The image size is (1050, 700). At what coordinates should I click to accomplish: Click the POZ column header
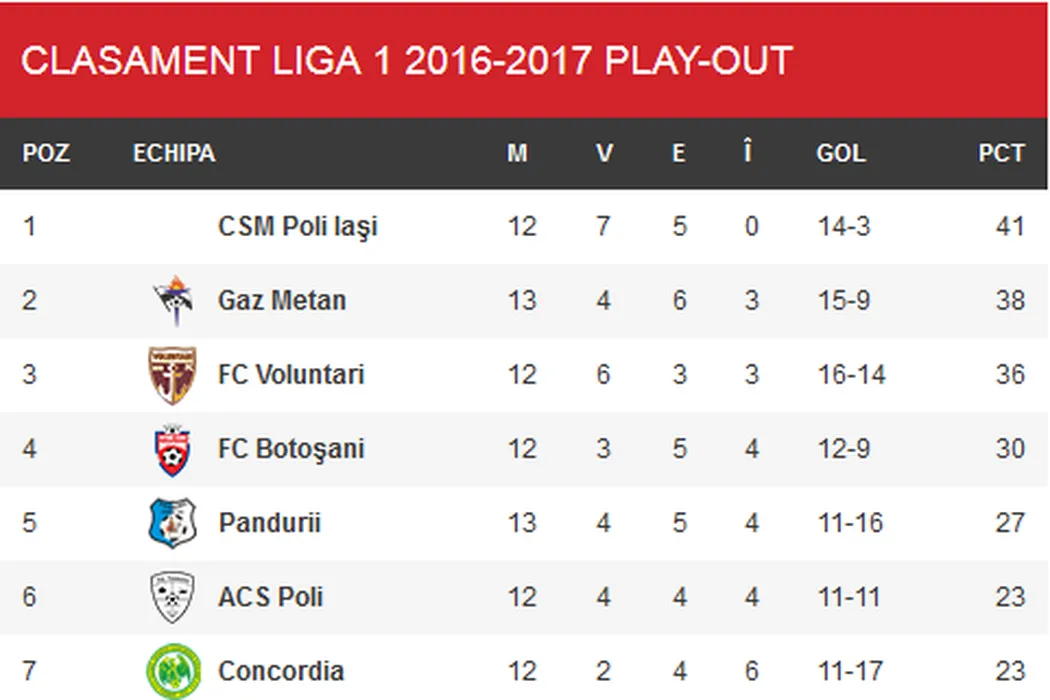click(x=46, y=154)
